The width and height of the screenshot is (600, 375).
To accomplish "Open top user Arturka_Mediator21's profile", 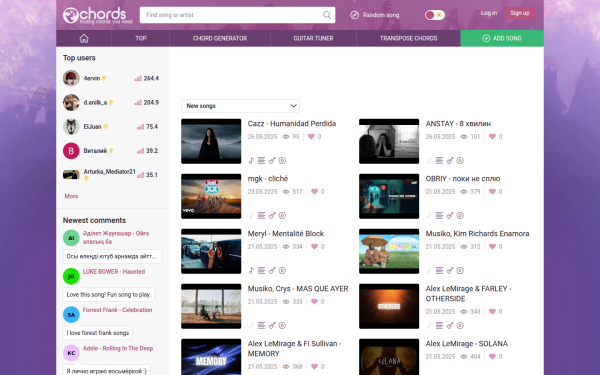I will [109, 172].
